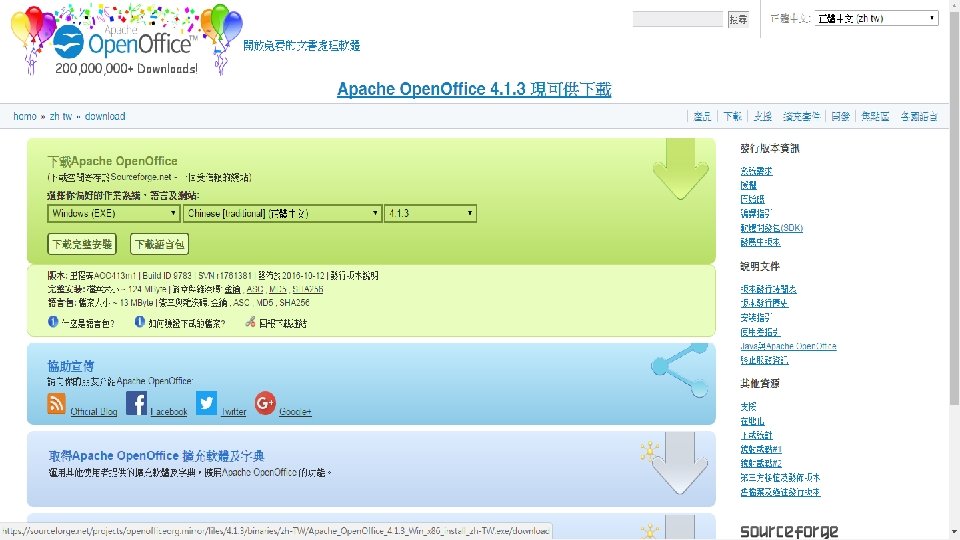
Task: Open the 4.1.3 version dropdown
Action: [430, 213]
